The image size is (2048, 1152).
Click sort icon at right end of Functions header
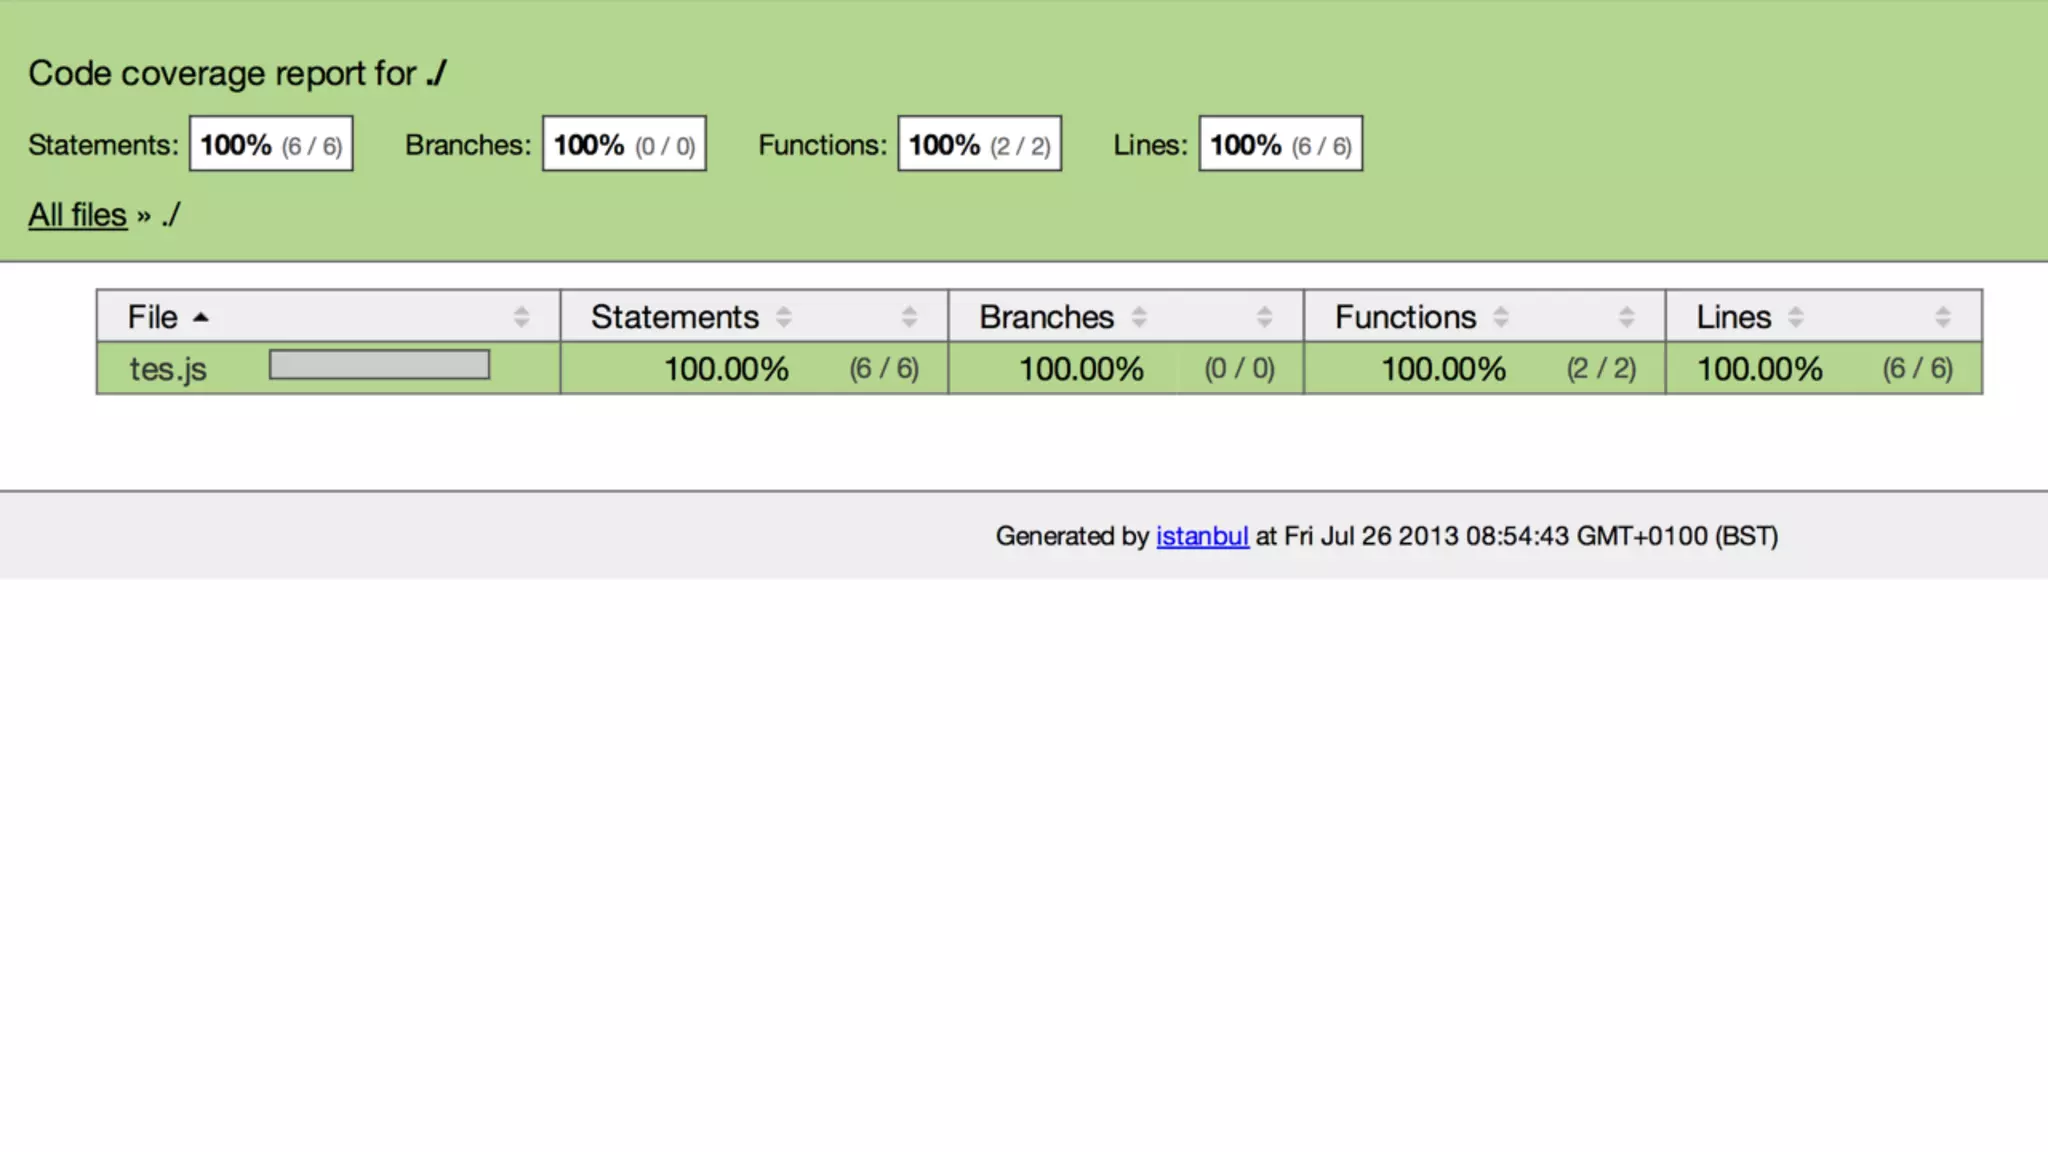tap(1626, 318)
